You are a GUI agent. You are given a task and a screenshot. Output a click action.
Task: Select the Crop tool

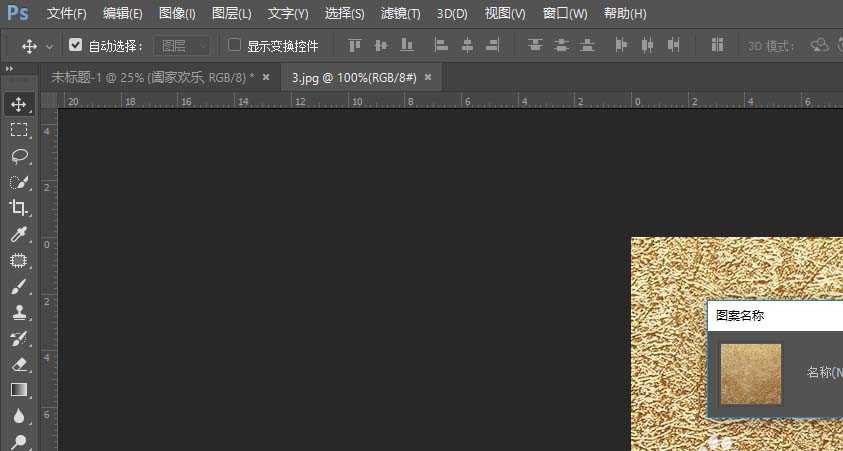coord(19,208)
